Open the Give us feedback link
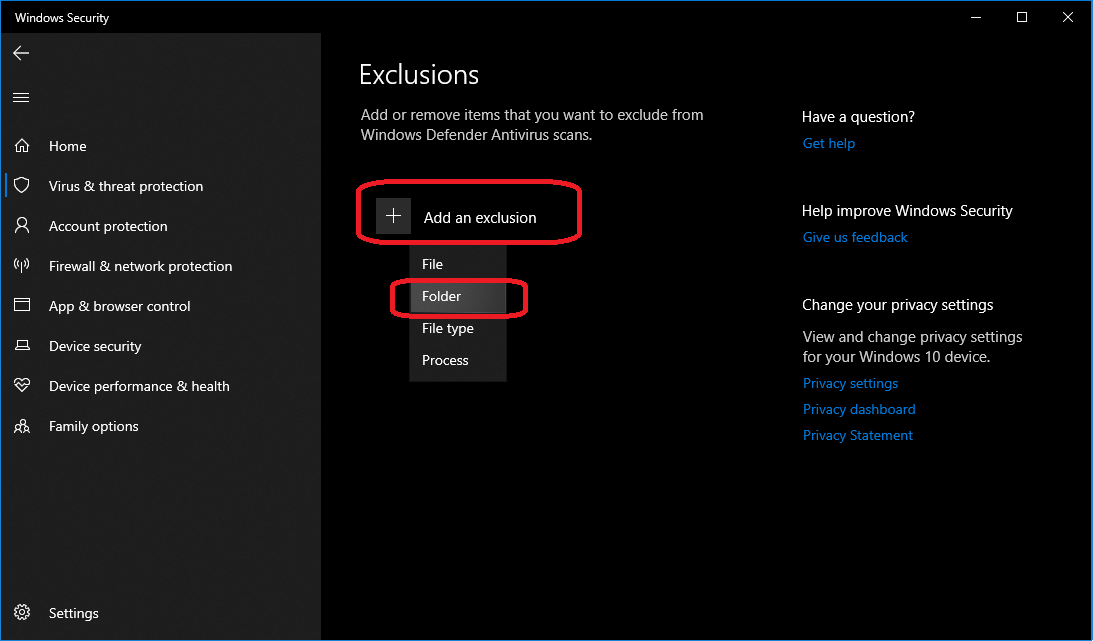This screenshot has width=1093, height=641. click(x=855, y=237)
